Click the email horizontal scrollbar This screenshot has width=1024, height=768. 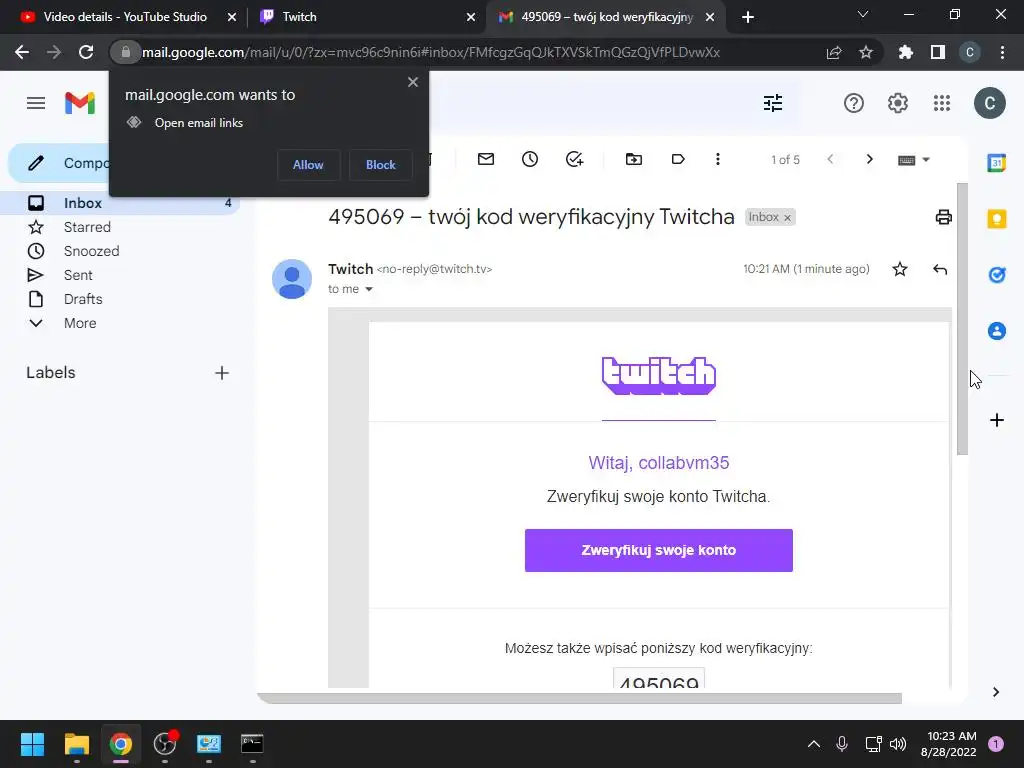[581, 698]
